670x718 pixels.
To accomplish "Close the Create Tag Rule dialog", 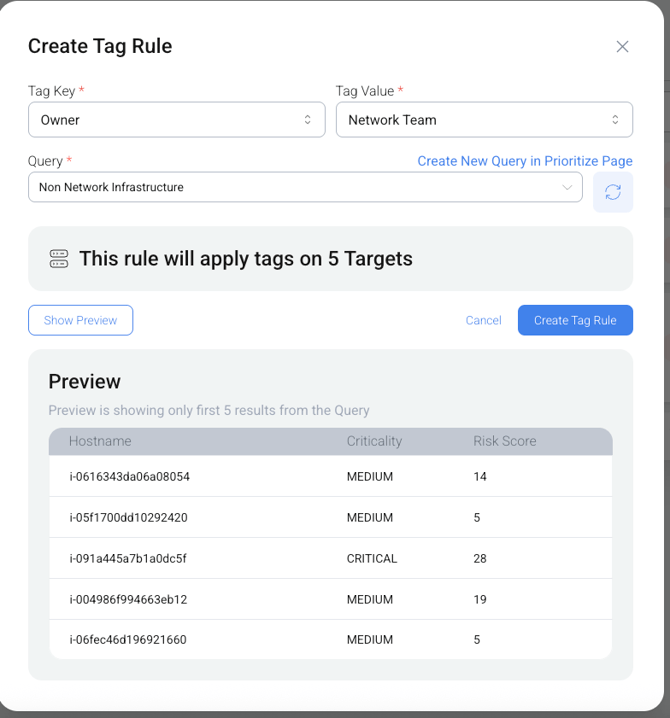I will pos(622,47).
